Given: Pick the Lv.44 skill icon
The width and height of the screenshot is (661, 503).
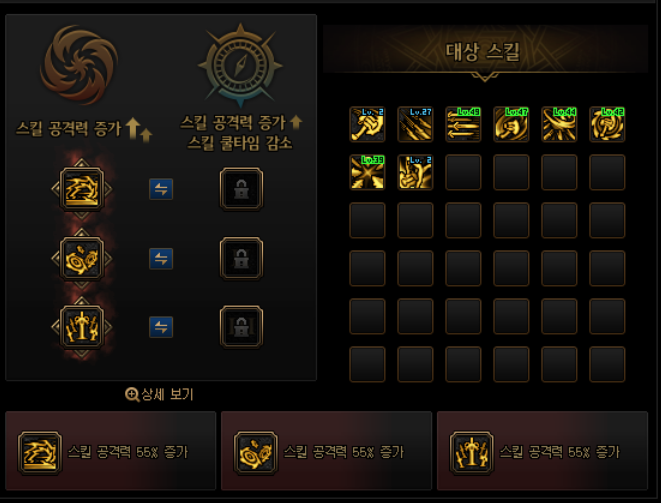Looking at the screenshot, I should (559, 124).
